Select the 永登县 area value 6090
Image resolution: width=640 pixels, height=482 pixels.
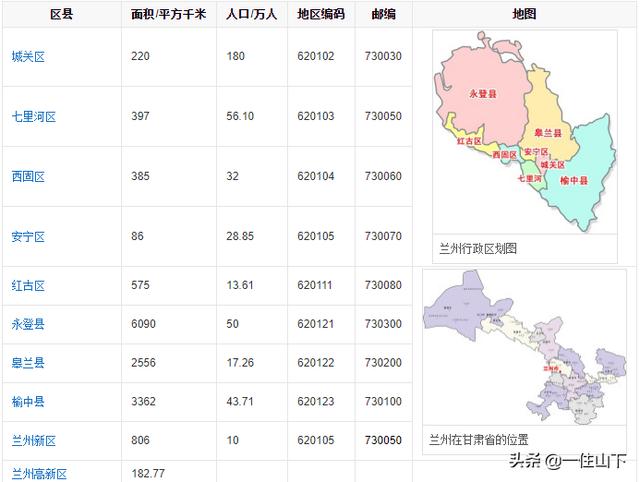143,324
